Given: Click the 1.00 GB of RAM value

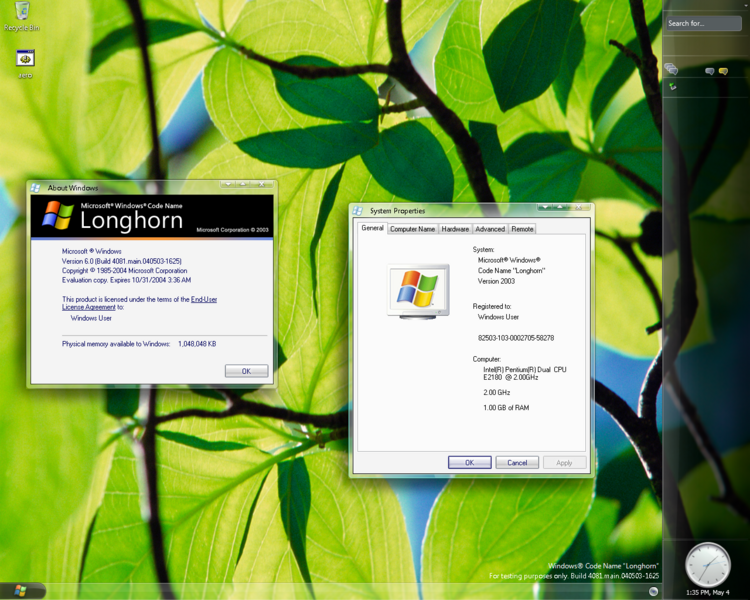Looking at the screenshot, I should point(506,408).
